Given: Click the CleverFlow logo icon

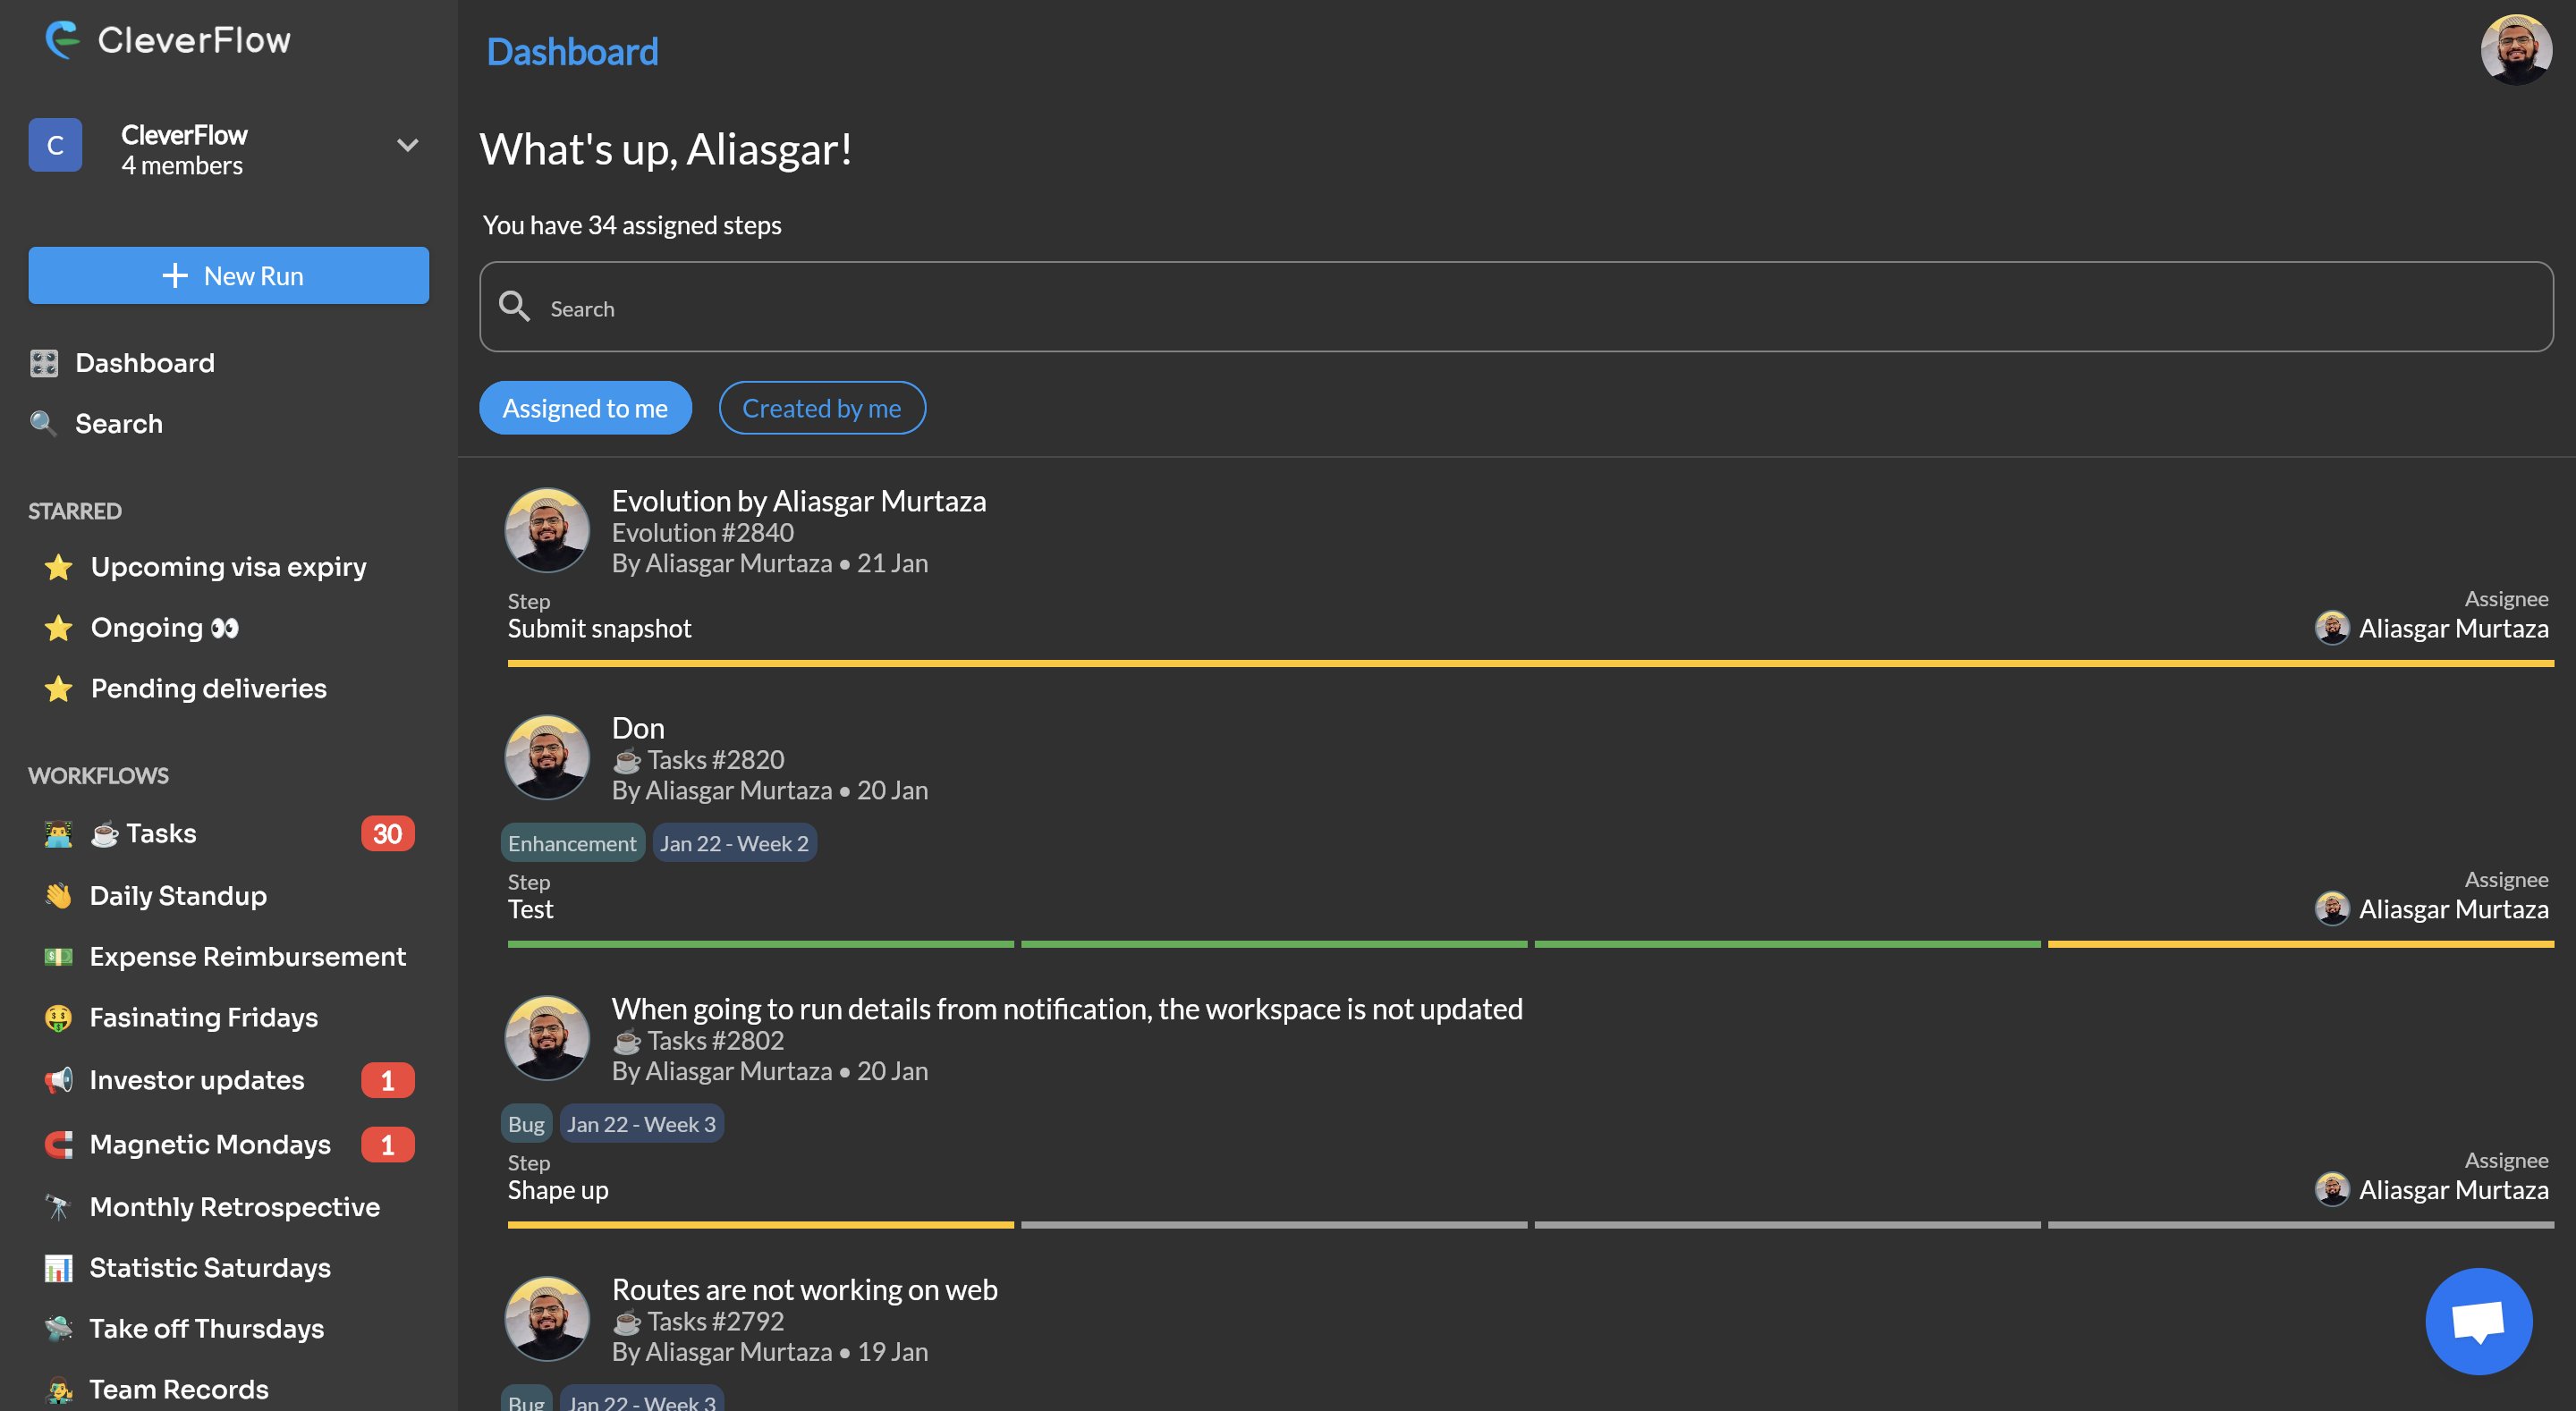Looking at the screenshot, I should tap(62, 40).
